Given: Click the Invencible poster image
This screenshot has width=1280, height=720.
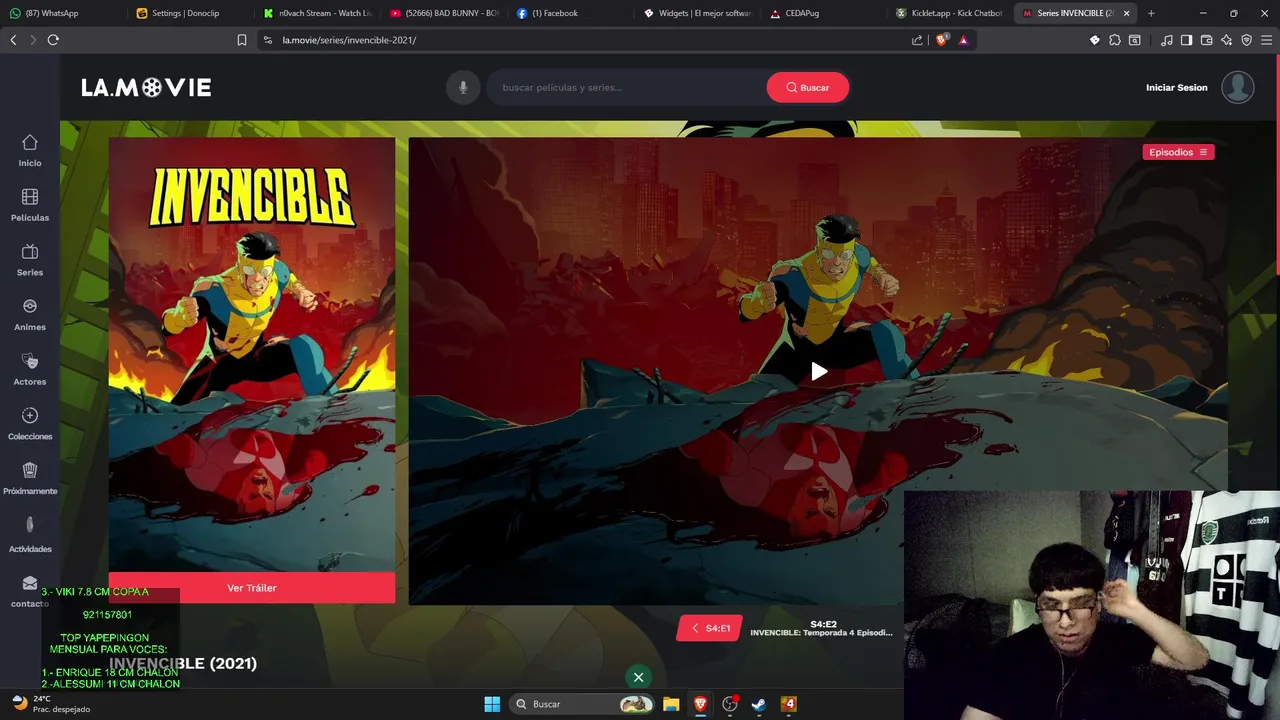Looking at the screenshot, I should pos(252,354).
